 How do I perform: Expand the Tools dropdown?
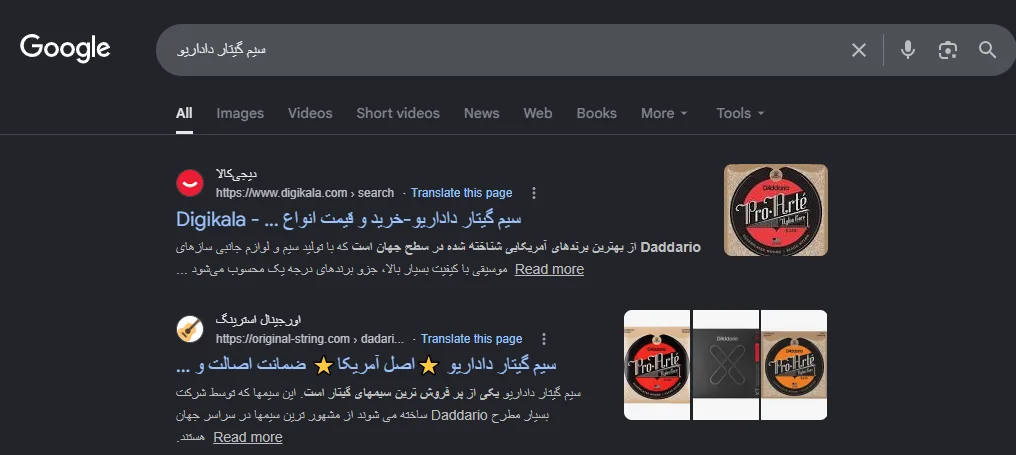(x=740, y=113)
